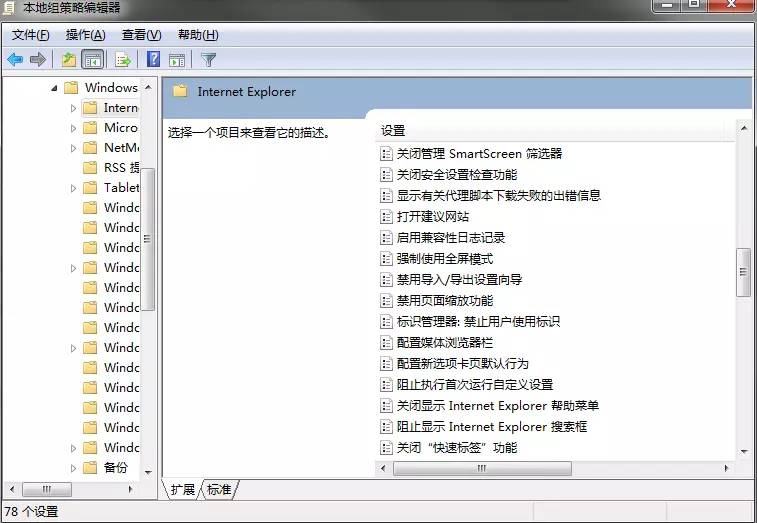
Task: Click the 设置 column header
Action: [x=393, y=131]
